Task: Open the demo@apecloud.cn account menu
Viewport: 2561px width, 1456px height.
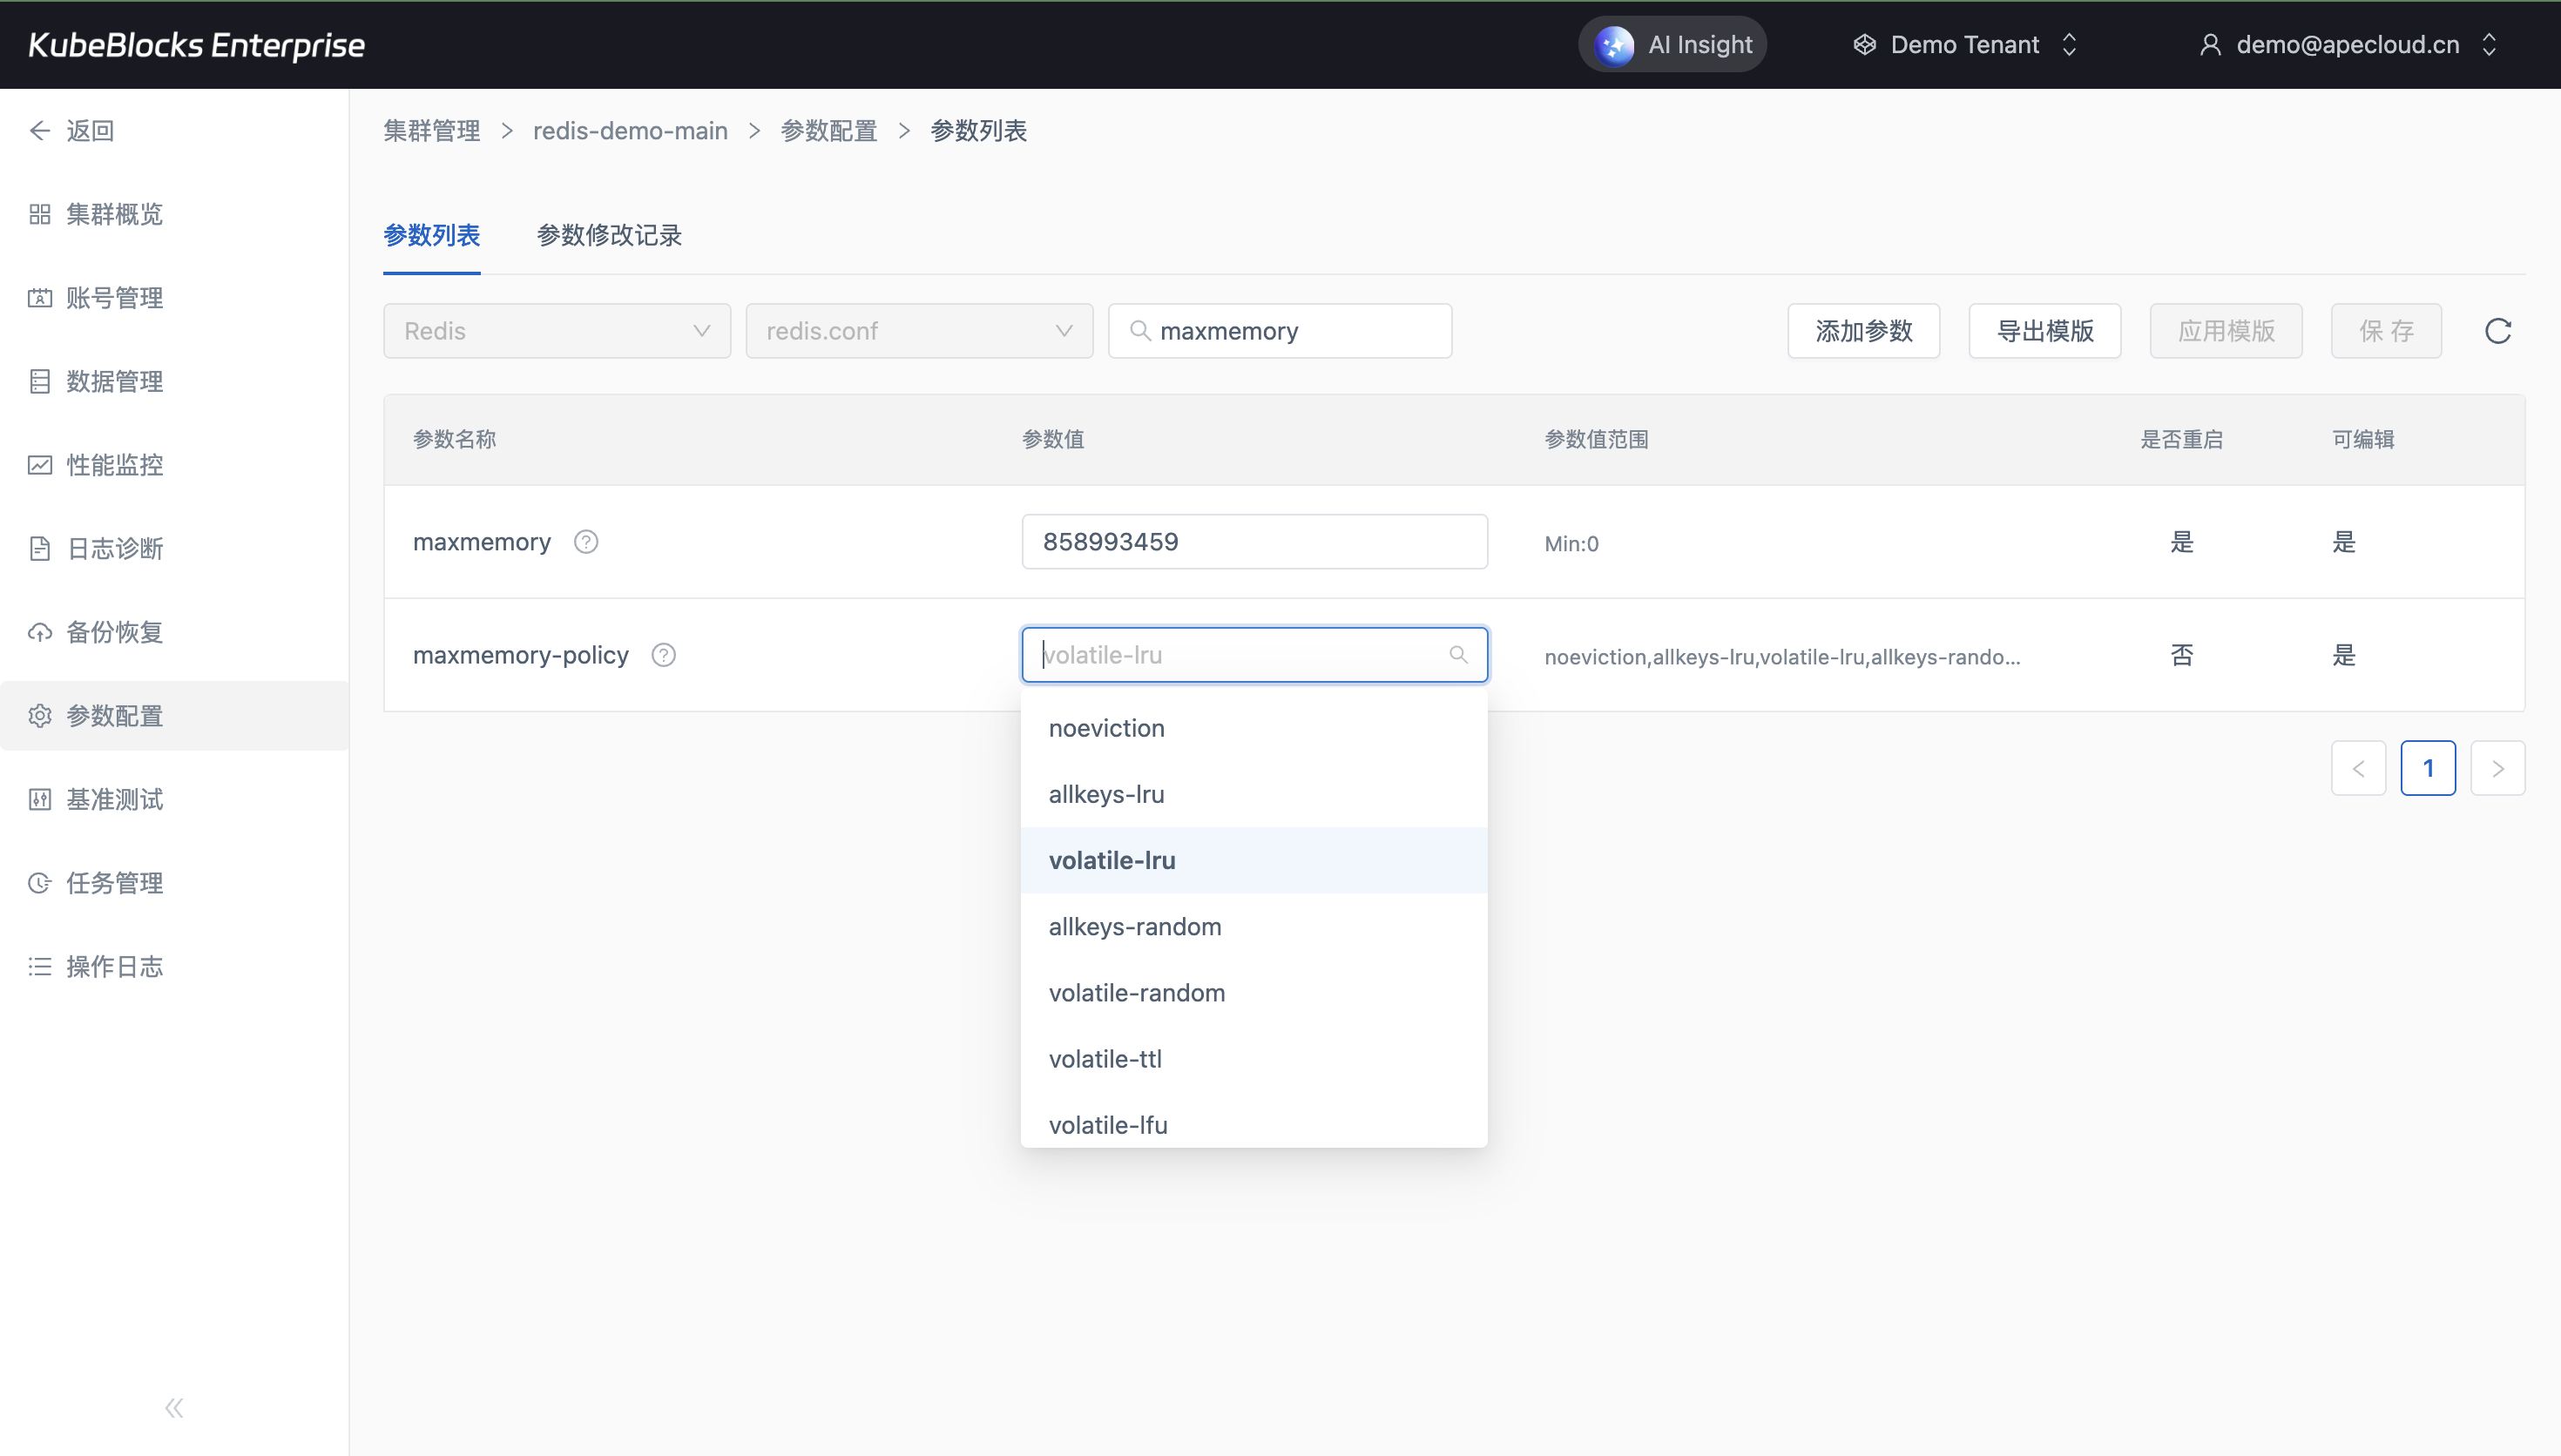Action: click(x=2346, y=45)
